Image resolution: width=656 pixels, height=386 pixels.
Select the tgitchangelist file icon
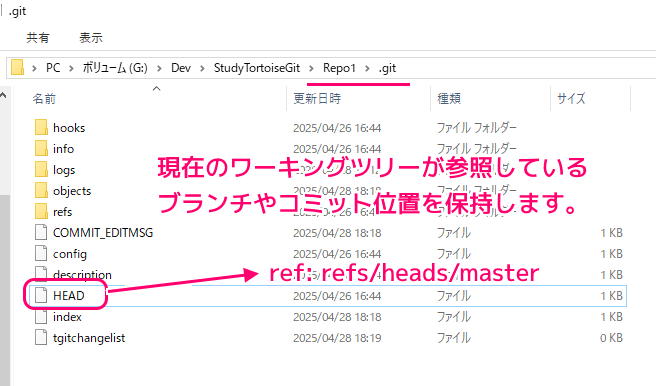pos(41,337)
